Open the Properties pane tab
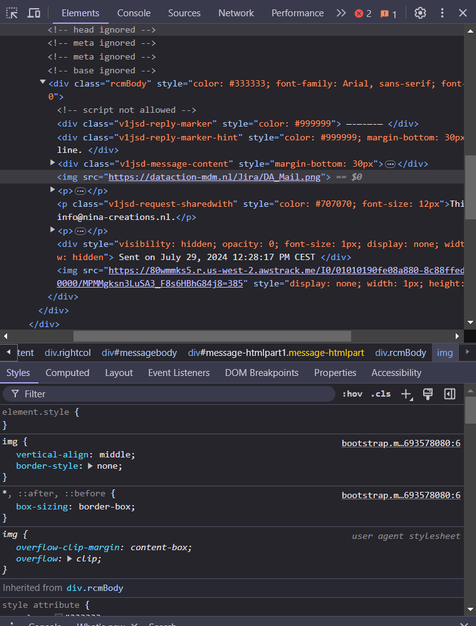This screenshot has width=476, height=626. [x=335, y=373]
